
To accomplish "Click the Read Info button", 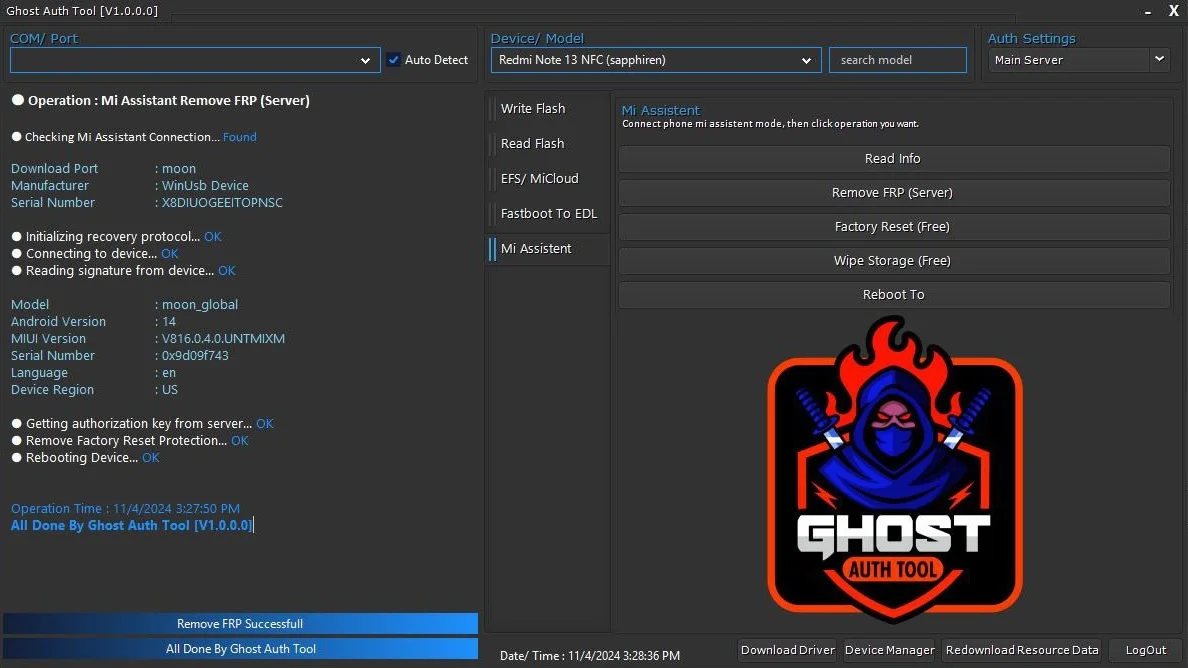I will point(893,158).
